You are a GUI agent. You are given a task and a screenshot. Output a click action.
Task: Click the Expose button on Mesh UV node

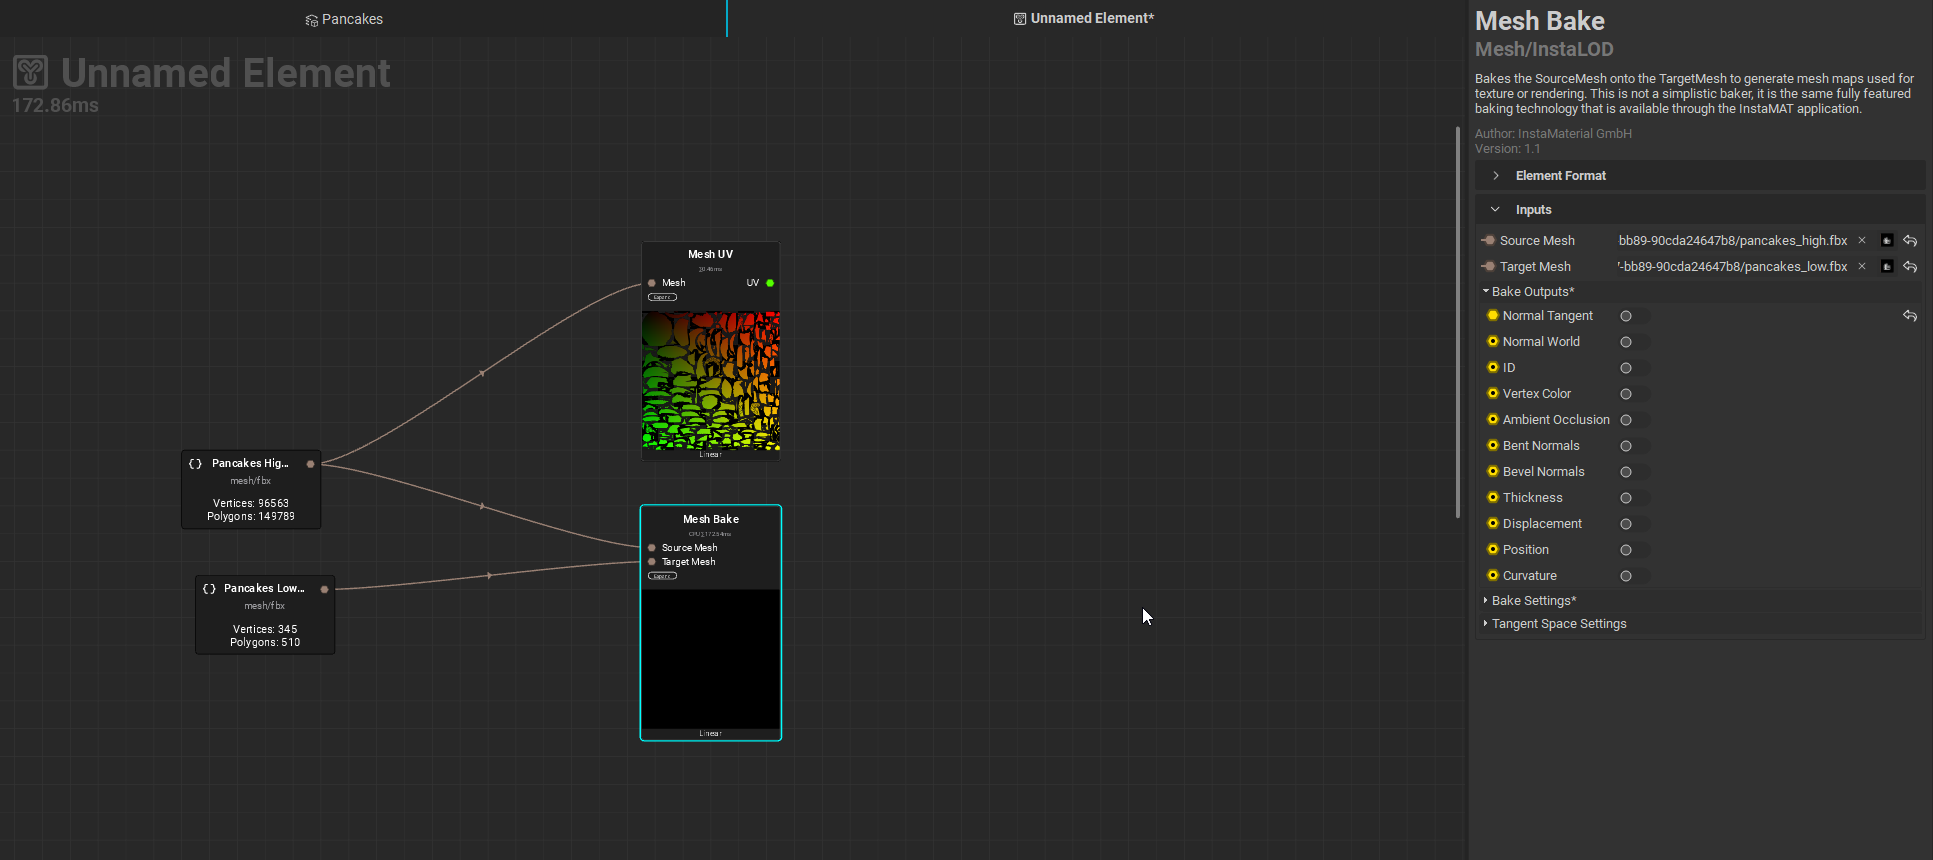point(662,297)
